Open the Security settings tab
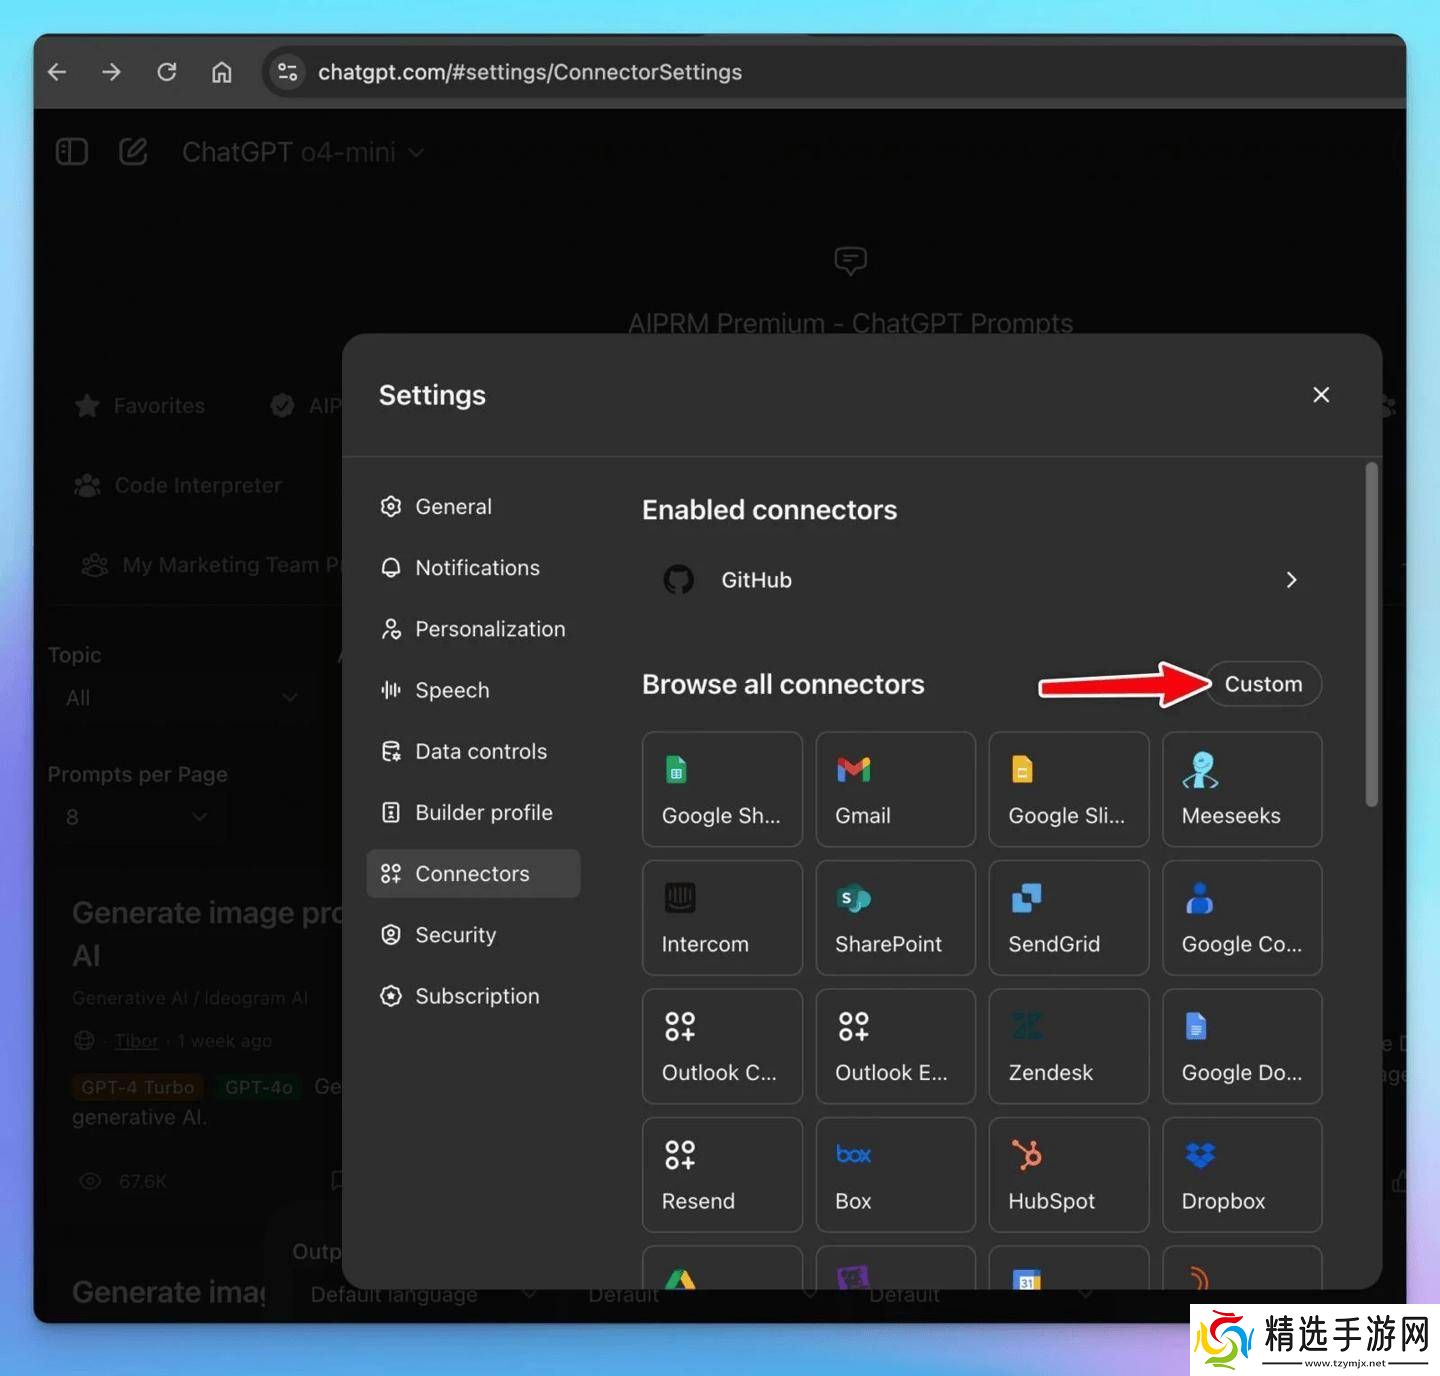 point(455,935)
